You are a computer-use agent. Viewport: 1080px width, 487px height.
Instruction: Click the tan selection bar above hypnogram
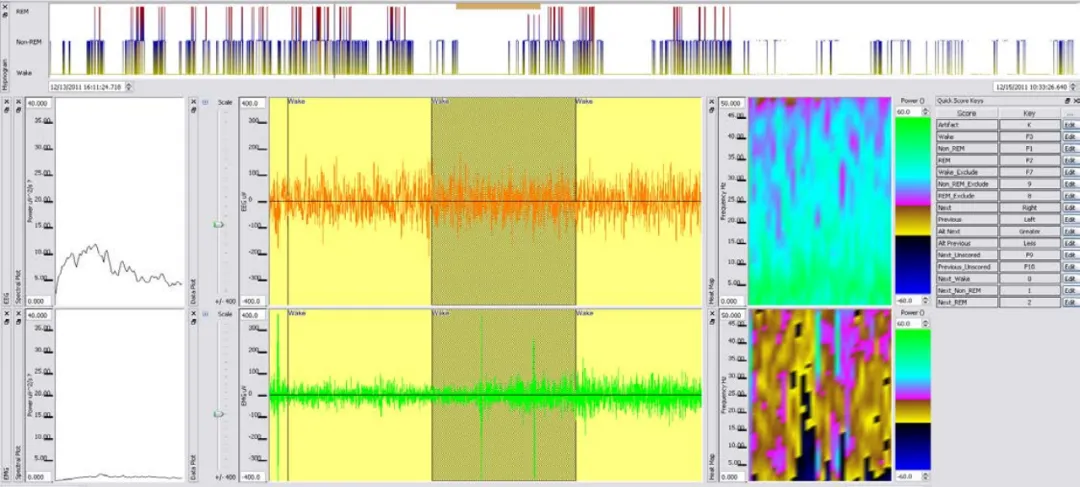(498, 6)
